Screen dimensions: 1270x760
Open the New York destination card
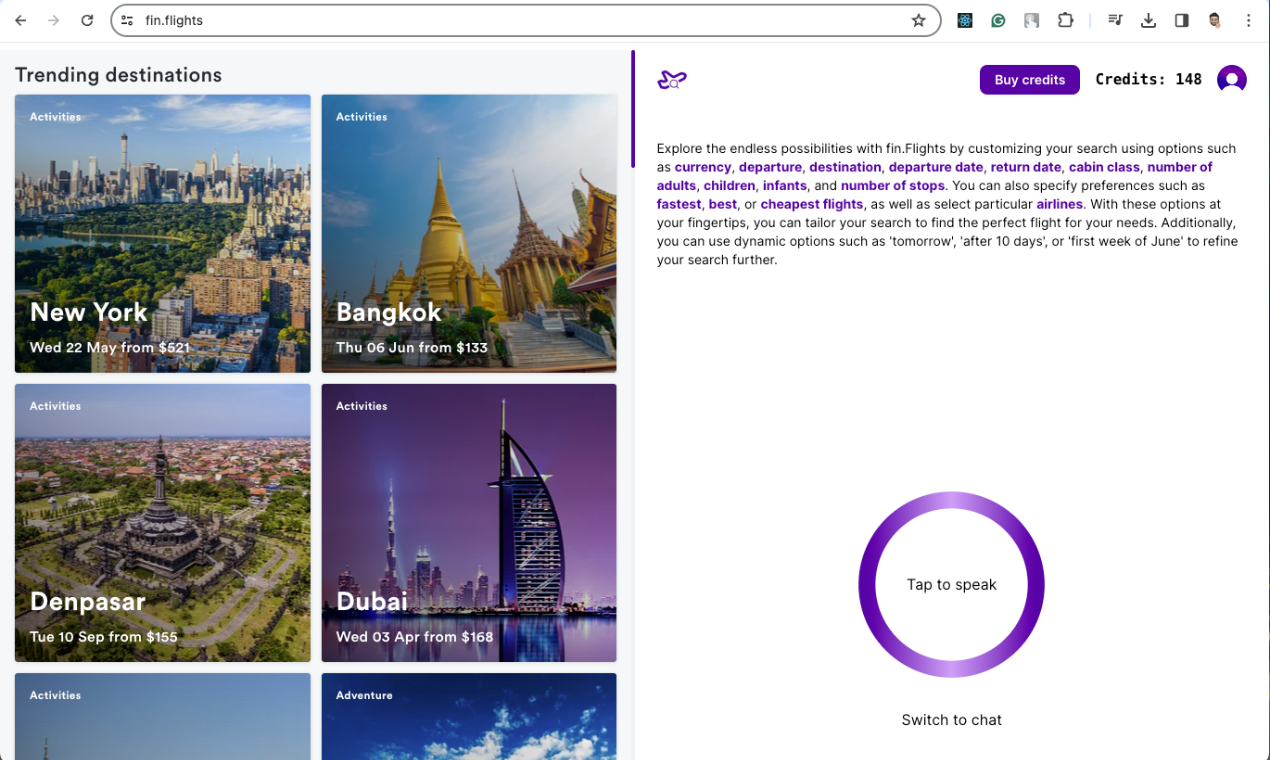pos(162,233)
